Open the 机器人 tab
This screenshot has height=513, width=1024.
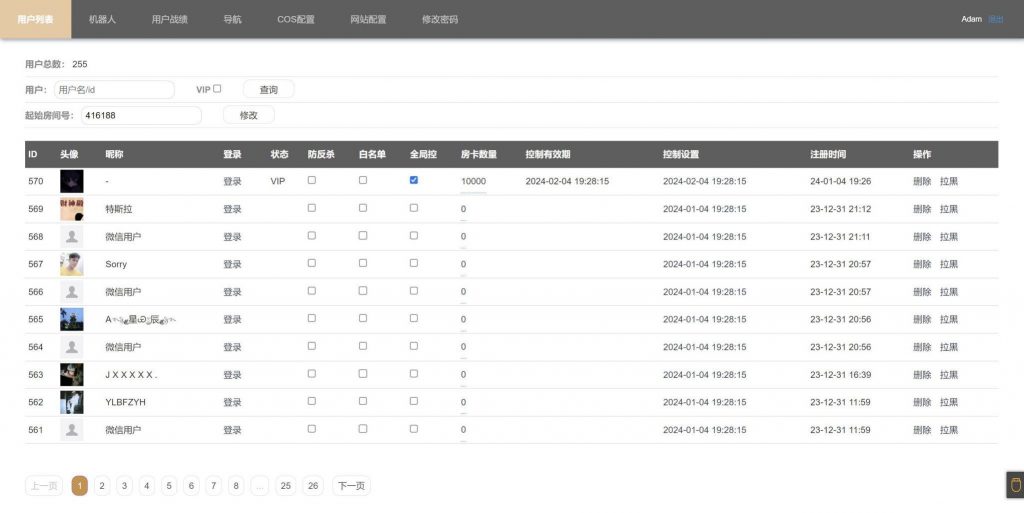[102, 19]
